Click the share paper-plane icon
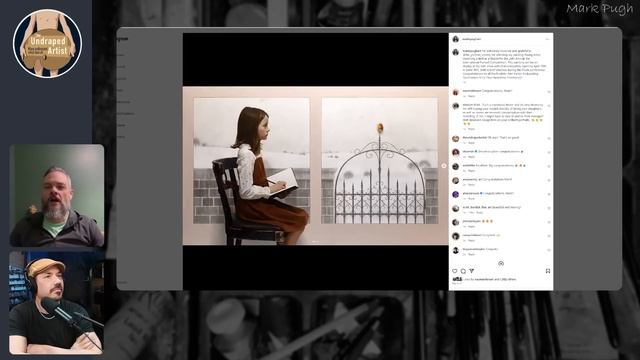Image resolution: width=640 pixels, height=360 pixels. click(x=472, y=271)
